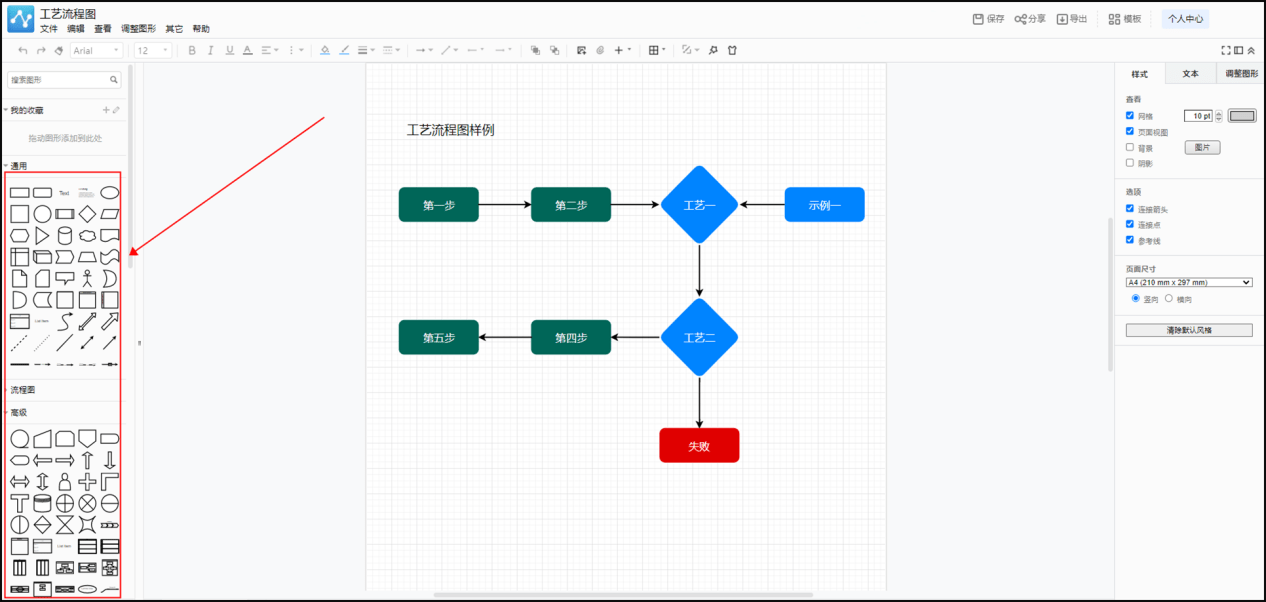This screenshot has width=1266, height=602.
Task: Open the line weight dropdown in toolbar
Action: pos(367,50)
